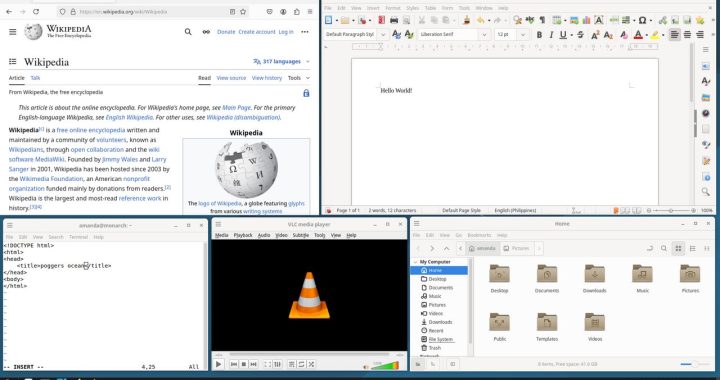Skip to previous media in VLC
720x380 pixels.
coord(234,364)
